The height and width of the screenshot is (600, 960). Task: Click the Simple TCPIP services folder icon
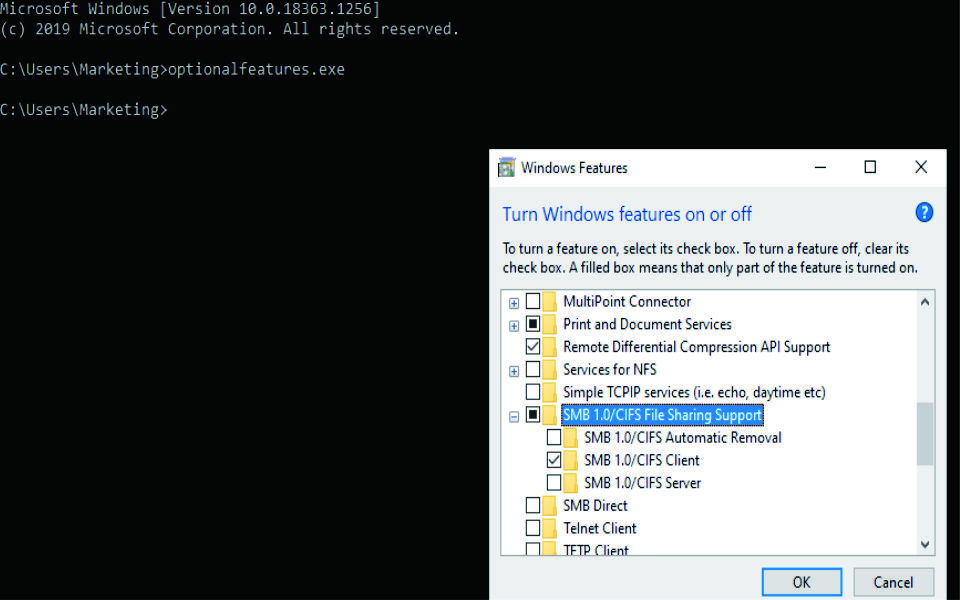(x=550, y=392)
